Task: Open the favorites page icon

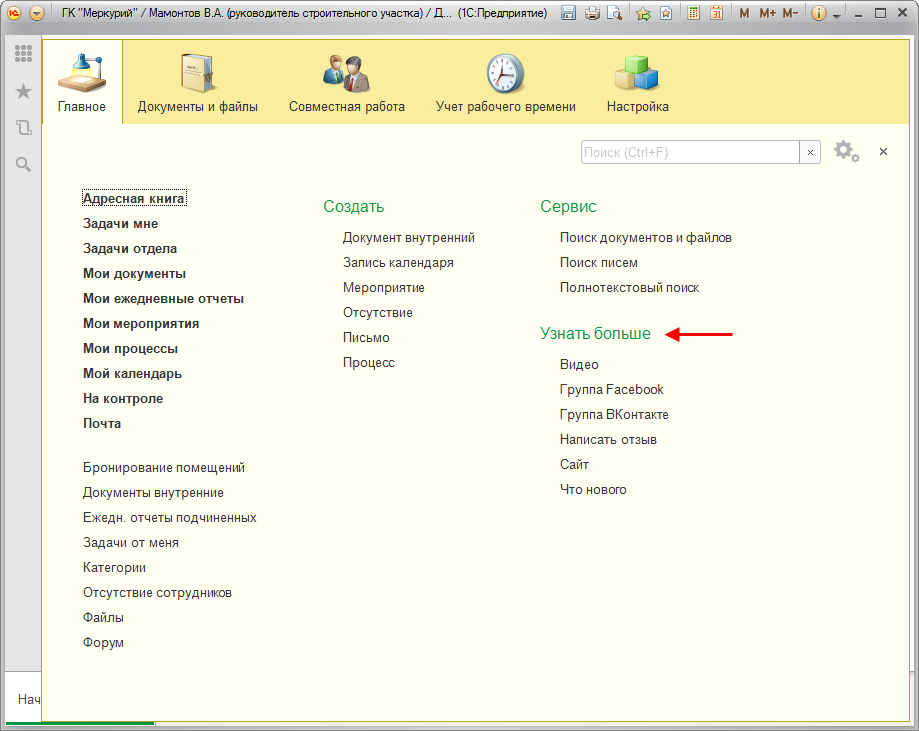Action: (x=666, y=13)
